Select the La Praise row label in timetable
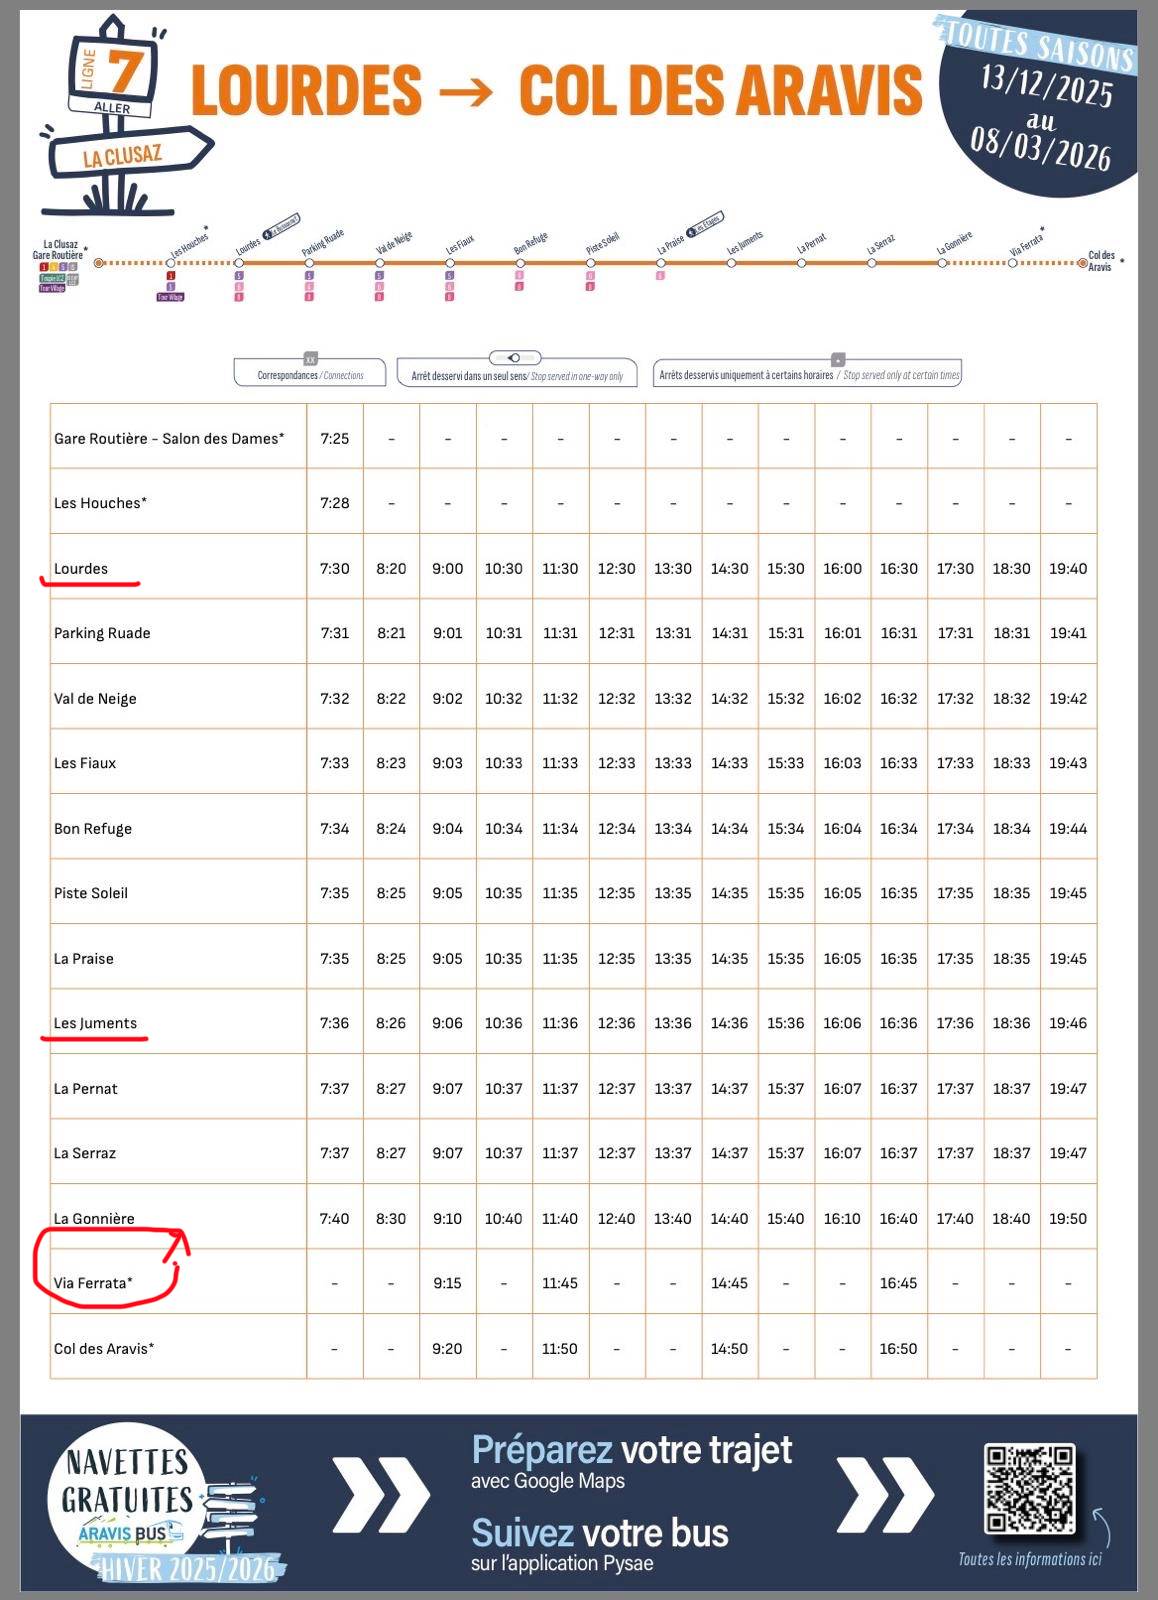 84,958
